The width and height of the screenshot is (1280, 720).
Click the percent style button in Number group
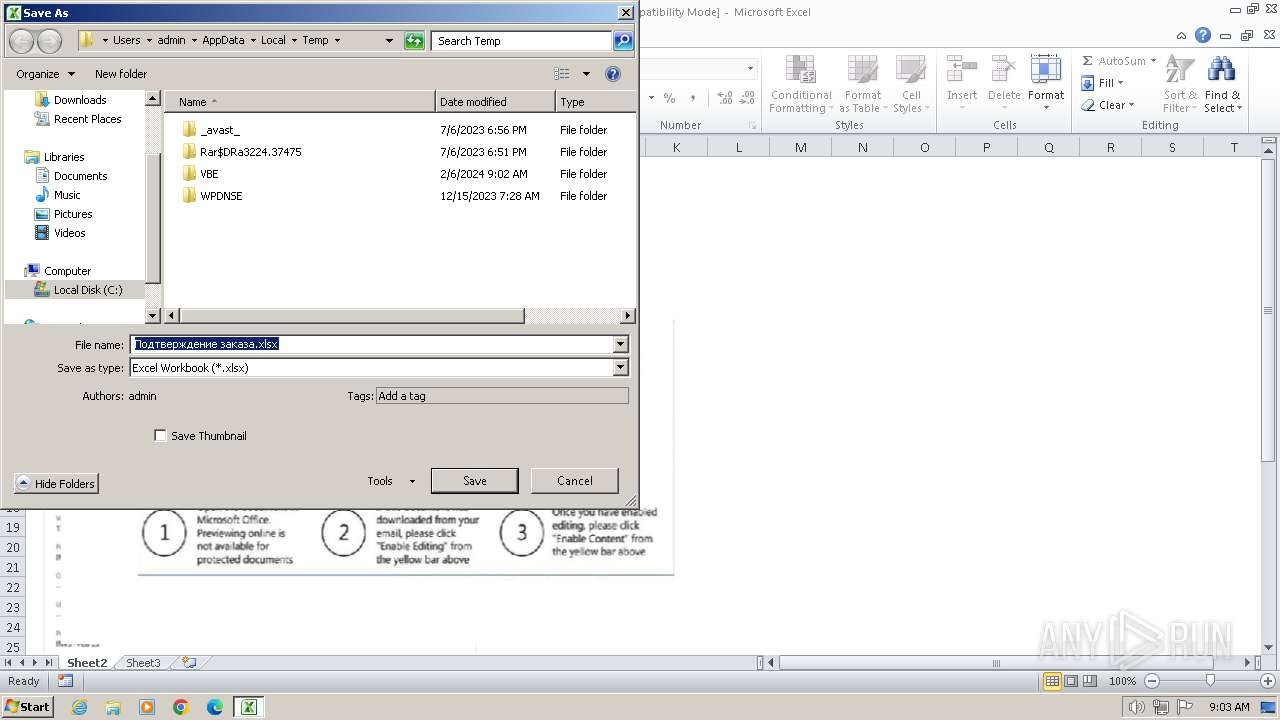coord(669,98)
